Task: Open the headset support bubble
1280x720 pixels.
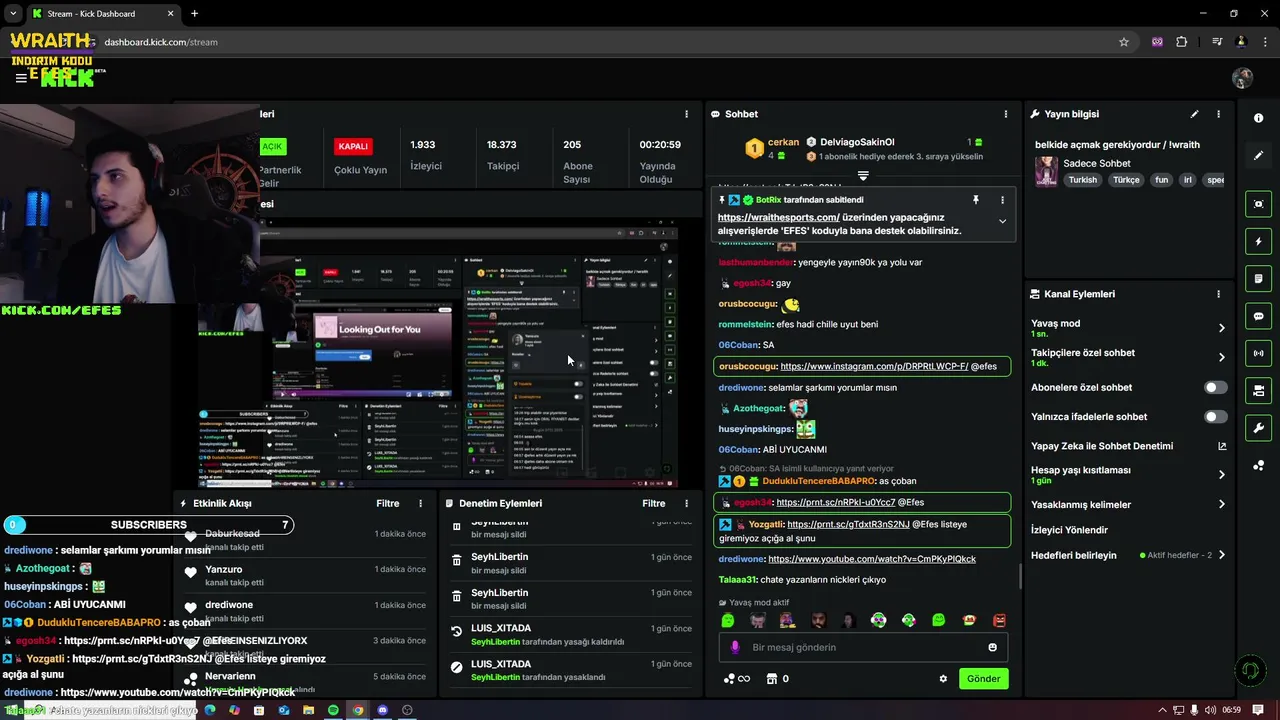Action: tap(1248, 669)
